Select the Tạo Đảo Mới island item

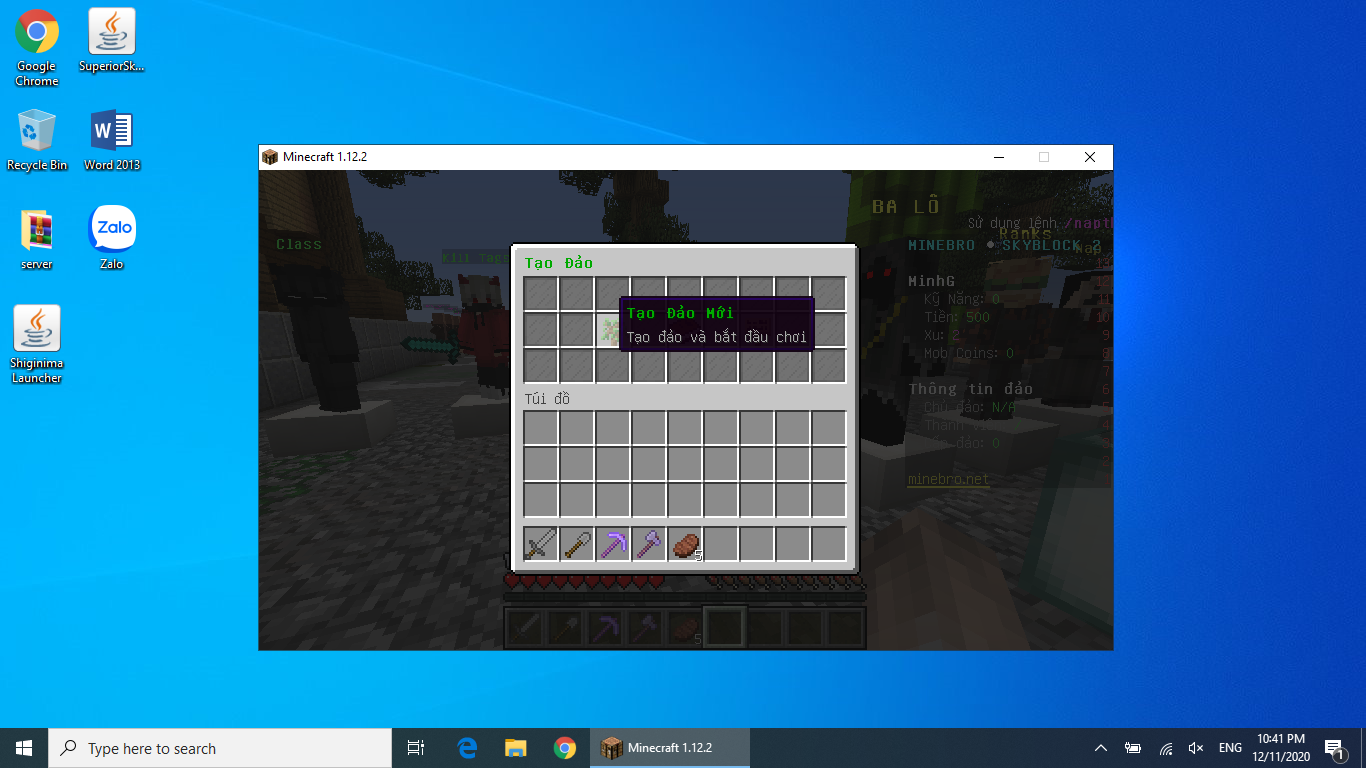coord(612,330)
